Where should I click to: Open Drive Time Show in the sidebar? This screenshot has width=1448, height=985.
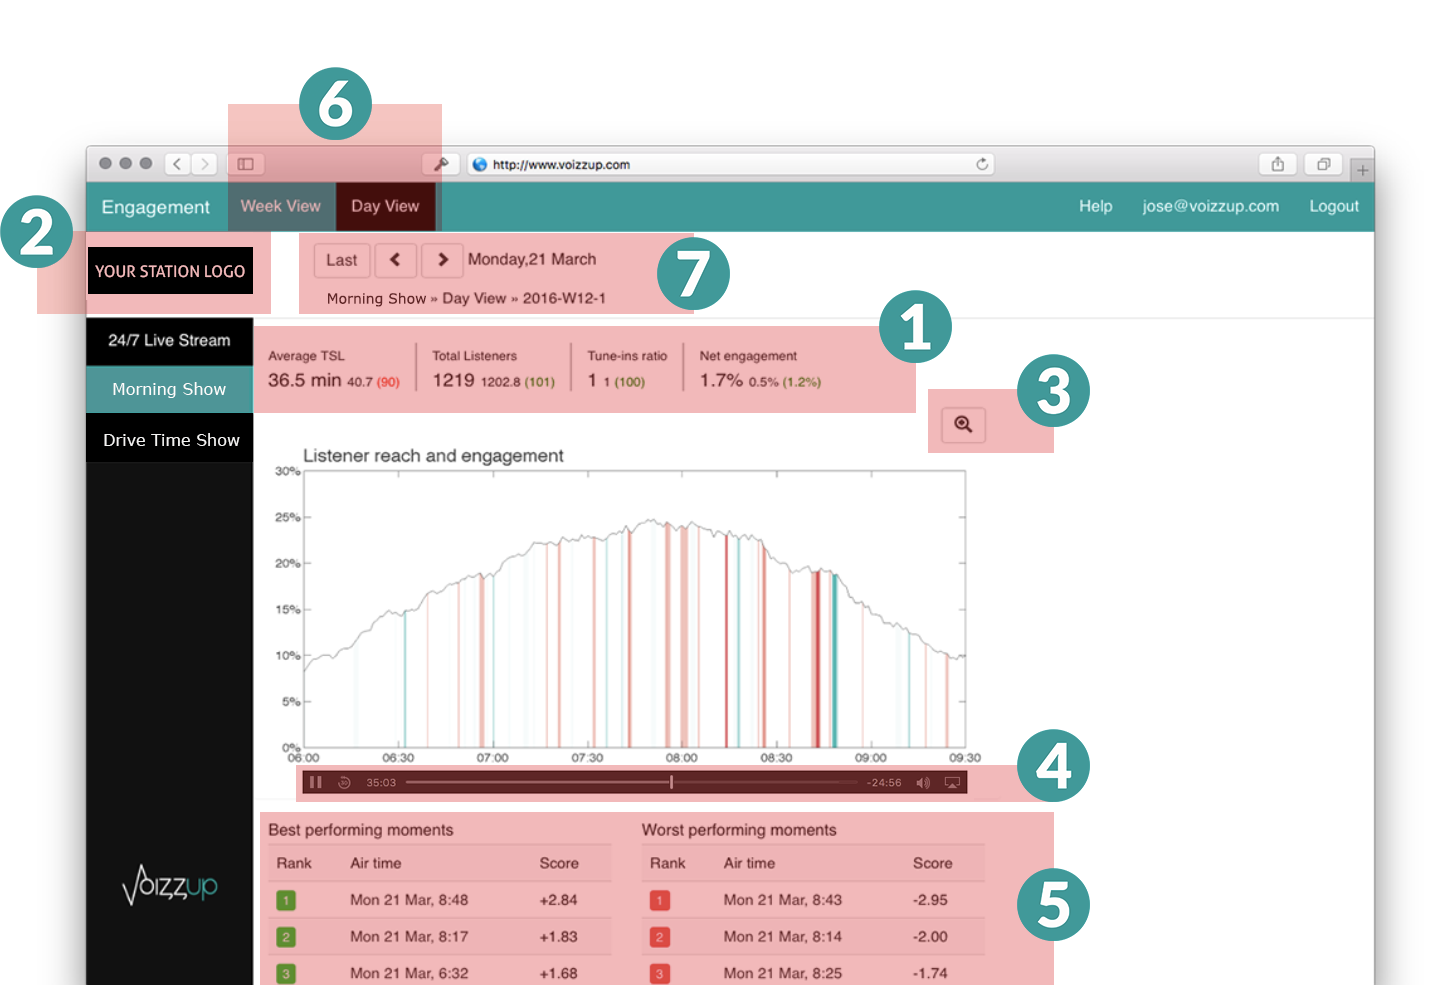pyautogui.click(x=171, y=440)
